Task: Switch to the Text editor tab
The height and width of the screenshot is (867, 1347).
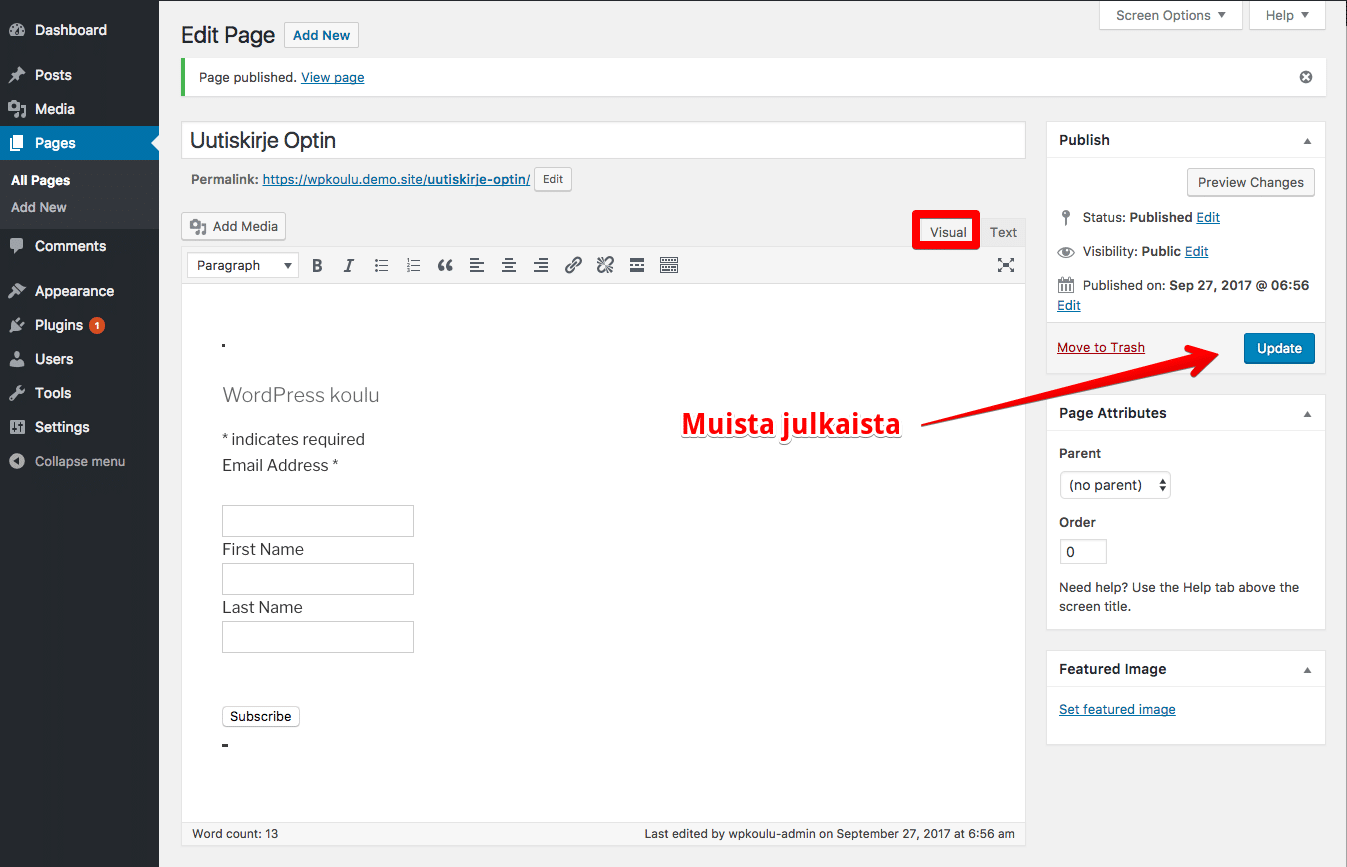Action: (x=1003, y=232)
